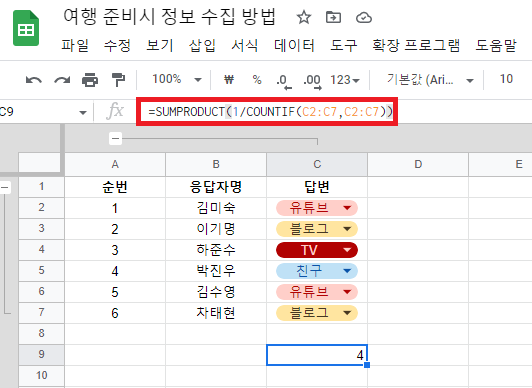Image resolution: width=532 pixels, height=388 pixels.
Task: Select the cell with 이기명
Action: pos(216,229)
